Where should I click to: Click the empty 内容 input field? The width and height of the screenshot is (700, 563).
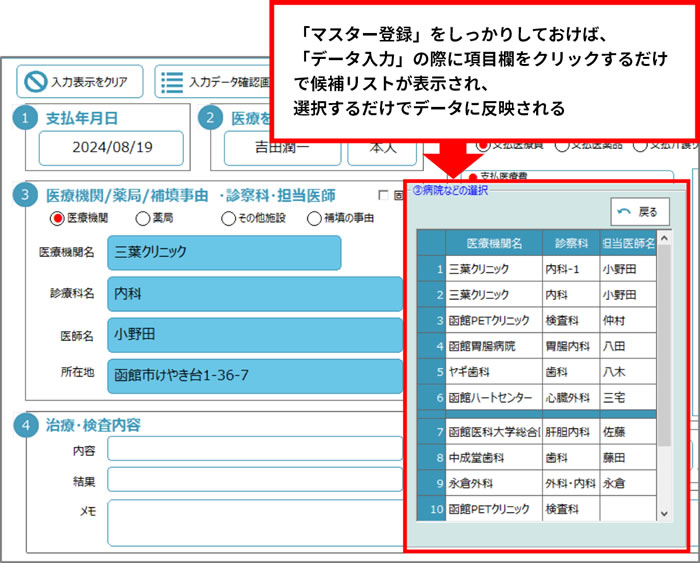tap(255, 449)
